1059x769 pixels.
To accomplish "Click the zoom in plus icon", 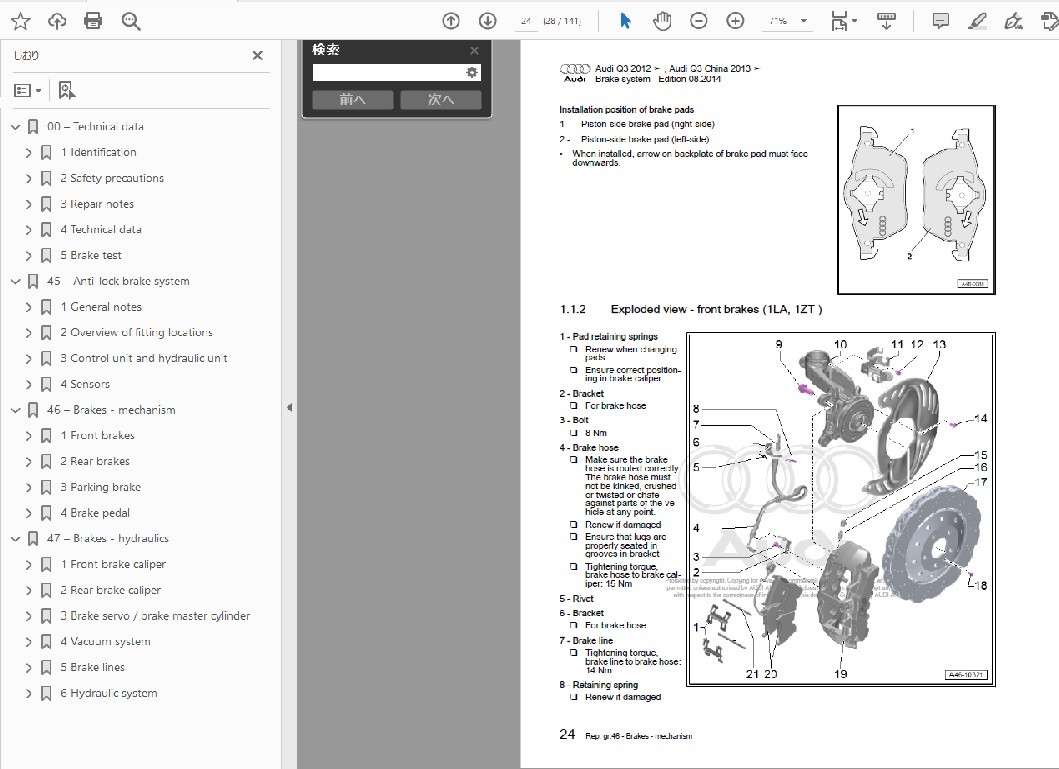I will pyautogui.click(x=735, y=21).
